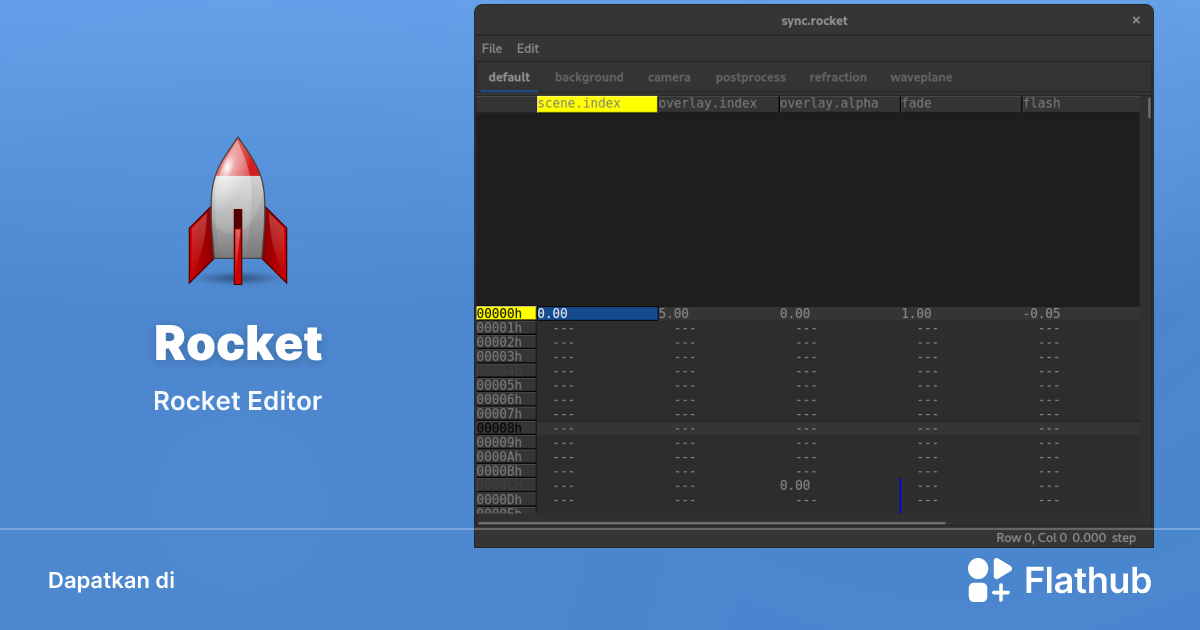Select row 00008h in the tracker
The image size is (1200, 630).
coord(506,427)
